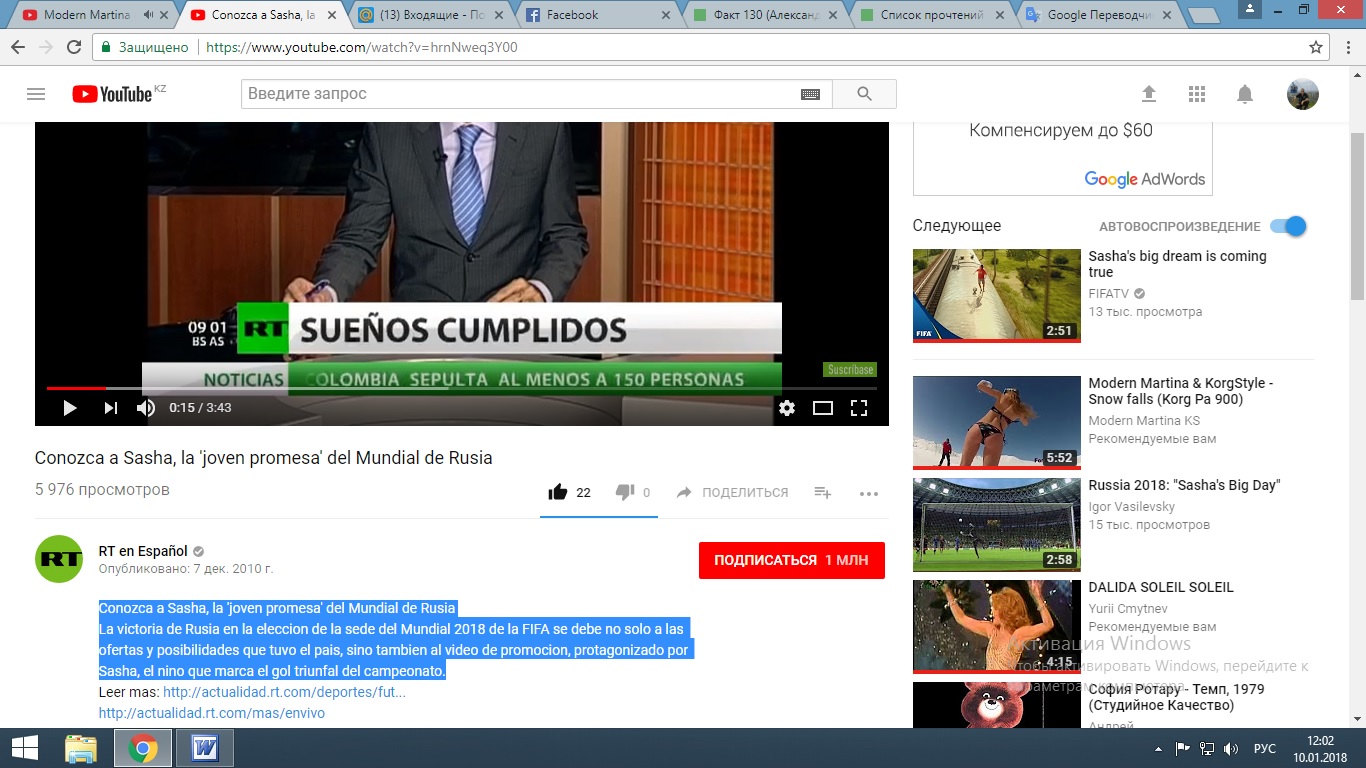This screenshot has height=768, width=1366.
Task: Click the page's vertical scrollbar
Action: 1358,214
